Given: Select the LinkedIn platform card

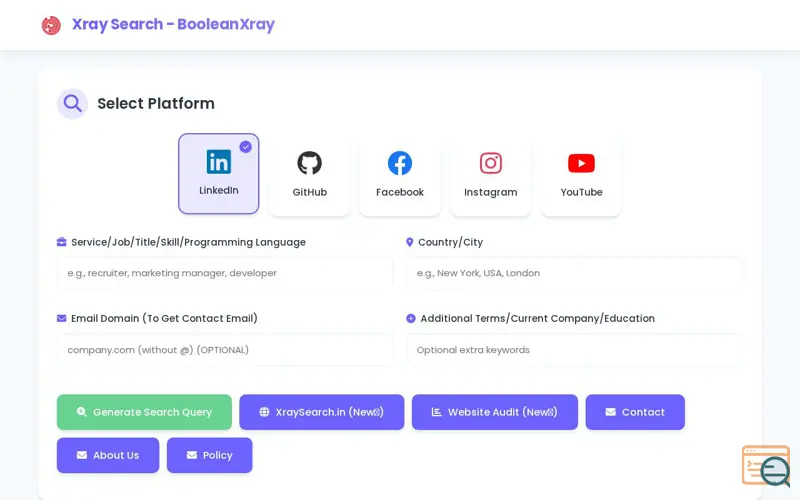Looking at the screenshot, I should 218,173.
